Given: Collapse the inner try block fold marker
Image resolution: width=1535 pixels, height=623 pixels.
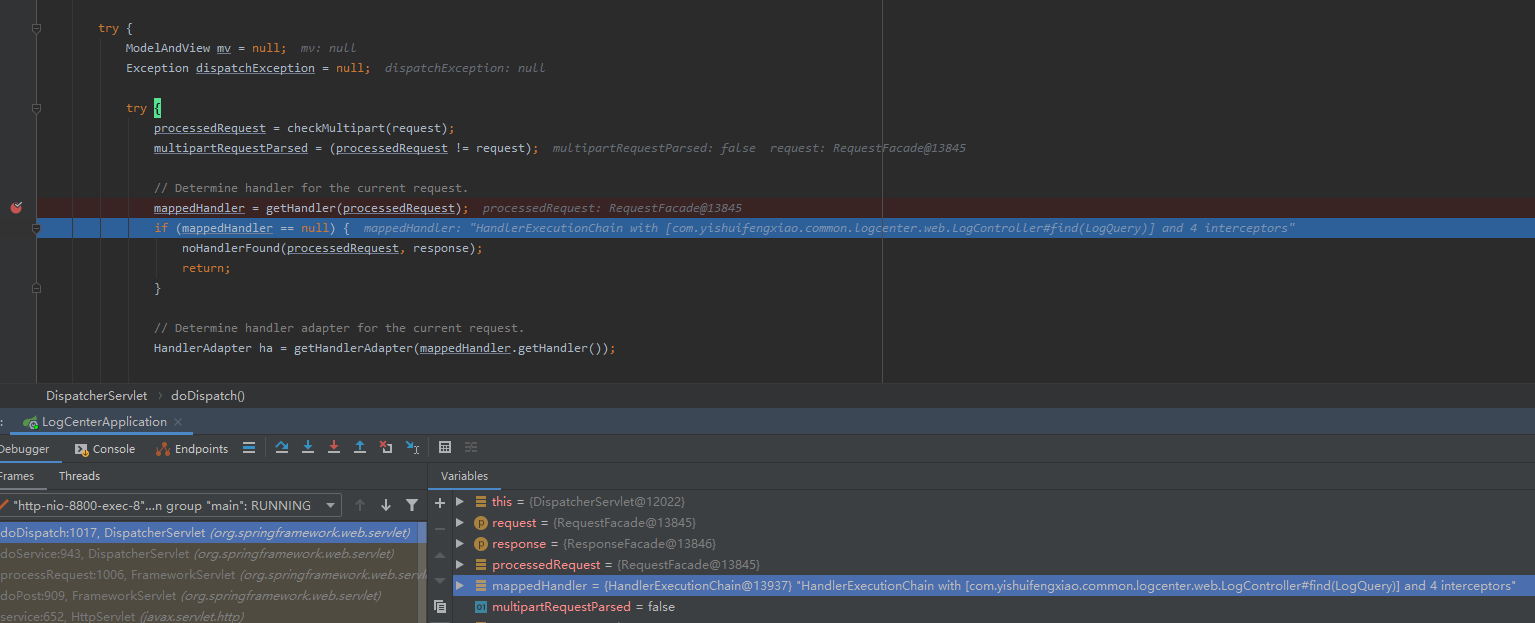Looking at the screenshot, I should coord(36,108).
